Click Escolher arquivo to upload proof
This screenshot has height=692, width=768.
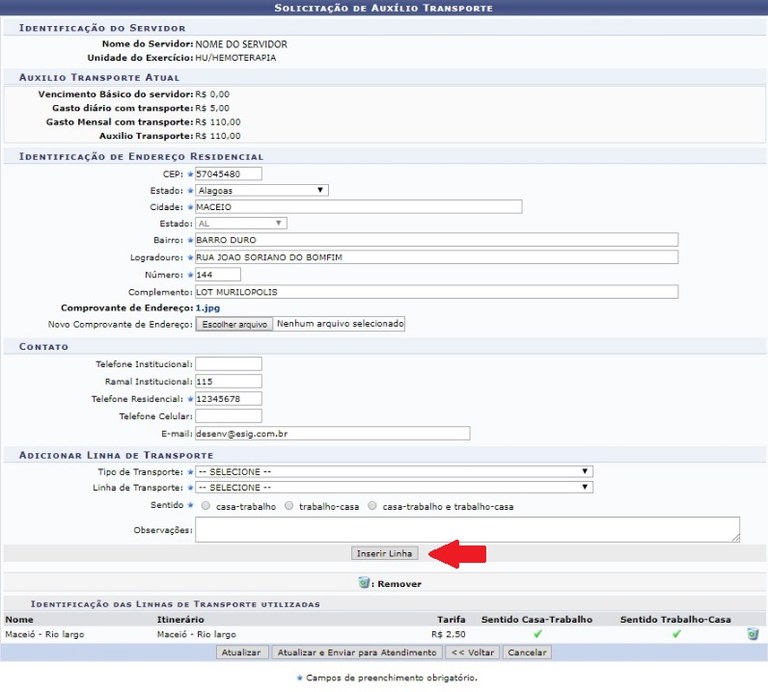point(232,325)
